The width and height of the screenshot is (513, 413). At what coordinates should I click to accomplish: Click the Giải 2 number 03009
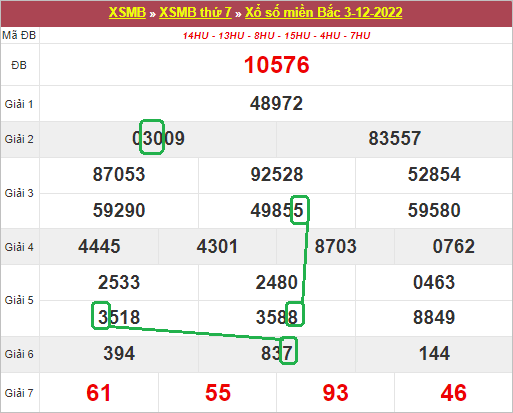(x=158, y=138)
